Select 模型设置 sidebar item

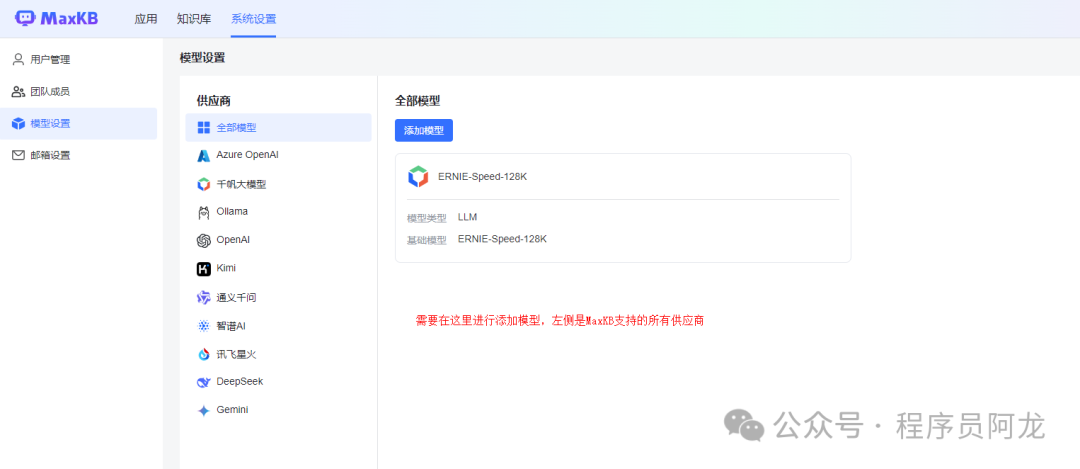tap(79, 124)
